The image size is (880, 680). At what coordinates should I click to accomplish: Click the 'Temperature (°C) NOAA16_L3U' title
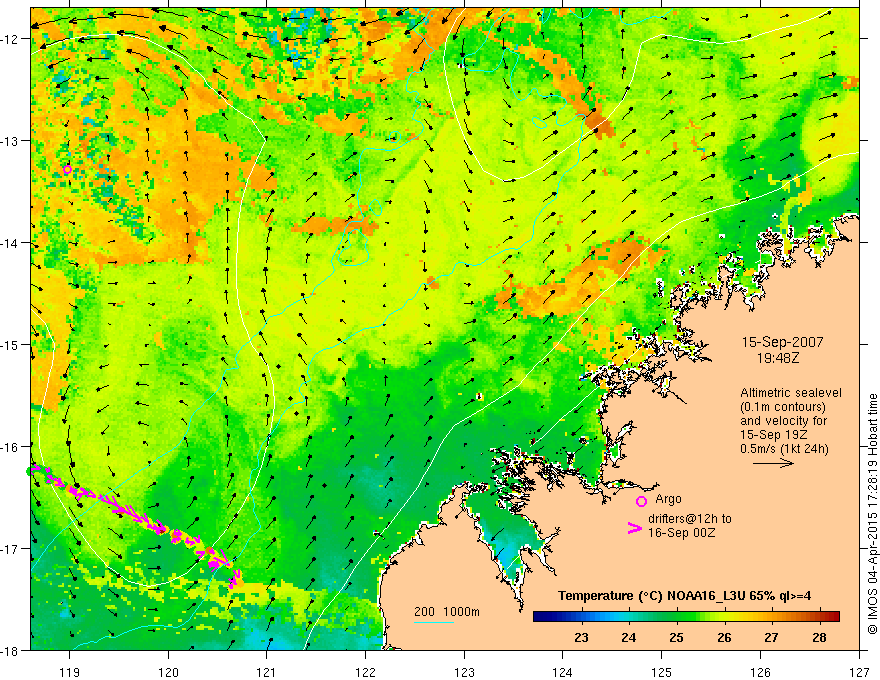652,596
